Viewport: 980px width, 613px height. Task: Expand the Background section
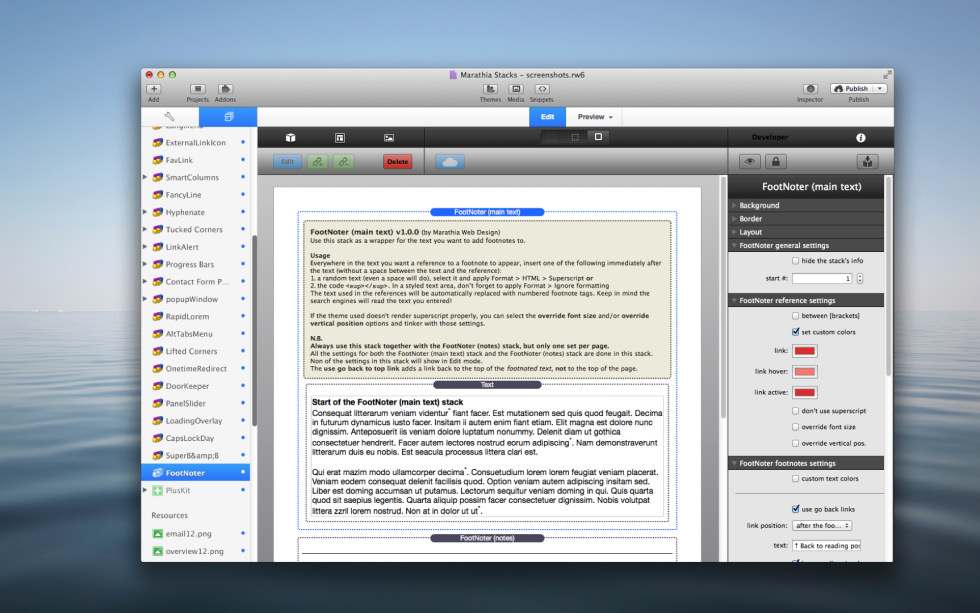tap(807, 205)
